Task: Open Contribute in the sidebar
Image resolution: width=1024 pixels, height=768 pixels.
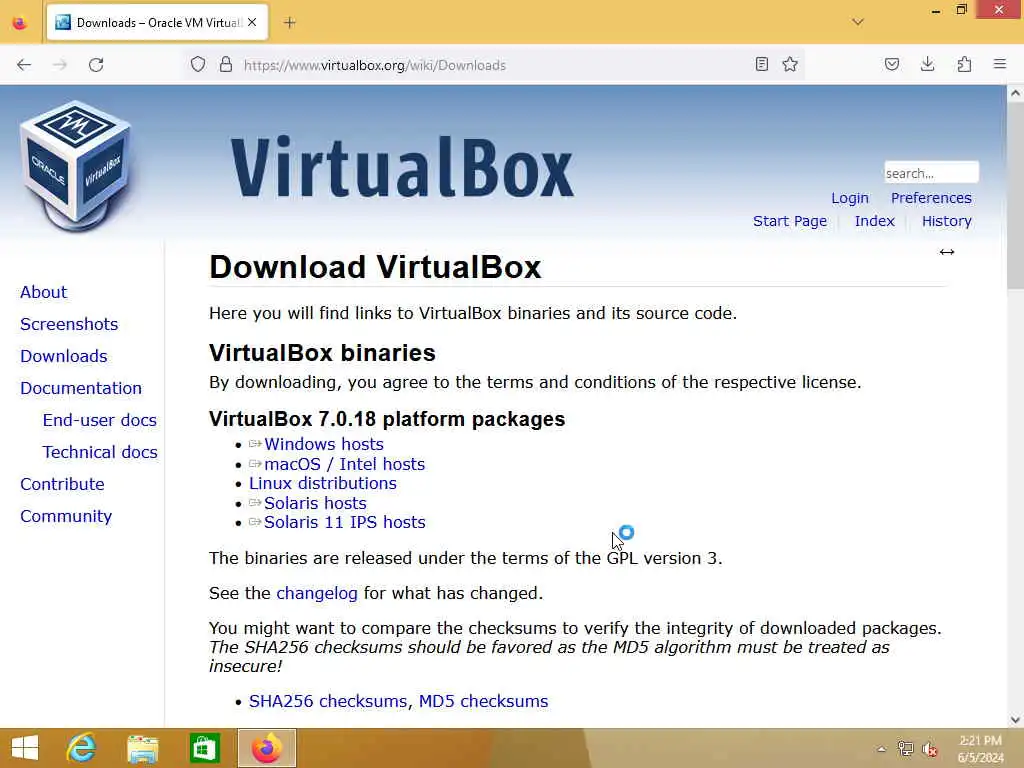Action: (x=62, y=484)
